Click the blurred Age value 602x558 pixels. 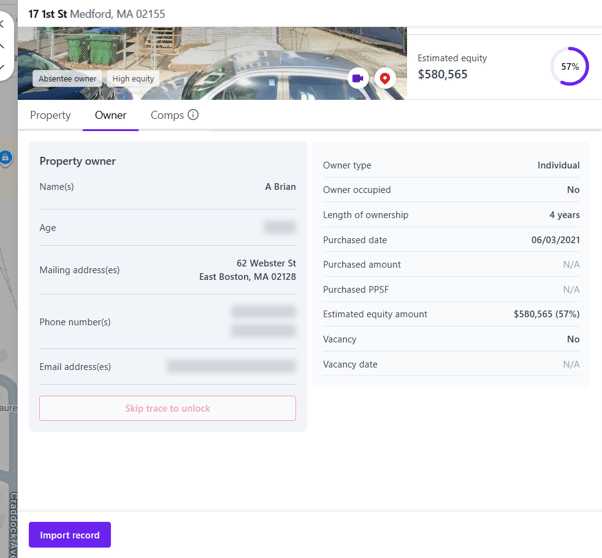point(279,228)
